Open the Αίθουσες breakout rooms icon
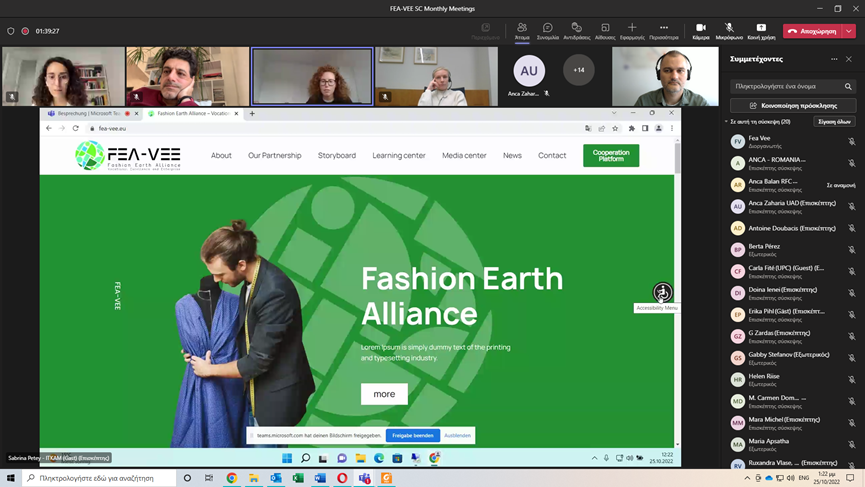 pyautogui.click(x=605, y=28)
